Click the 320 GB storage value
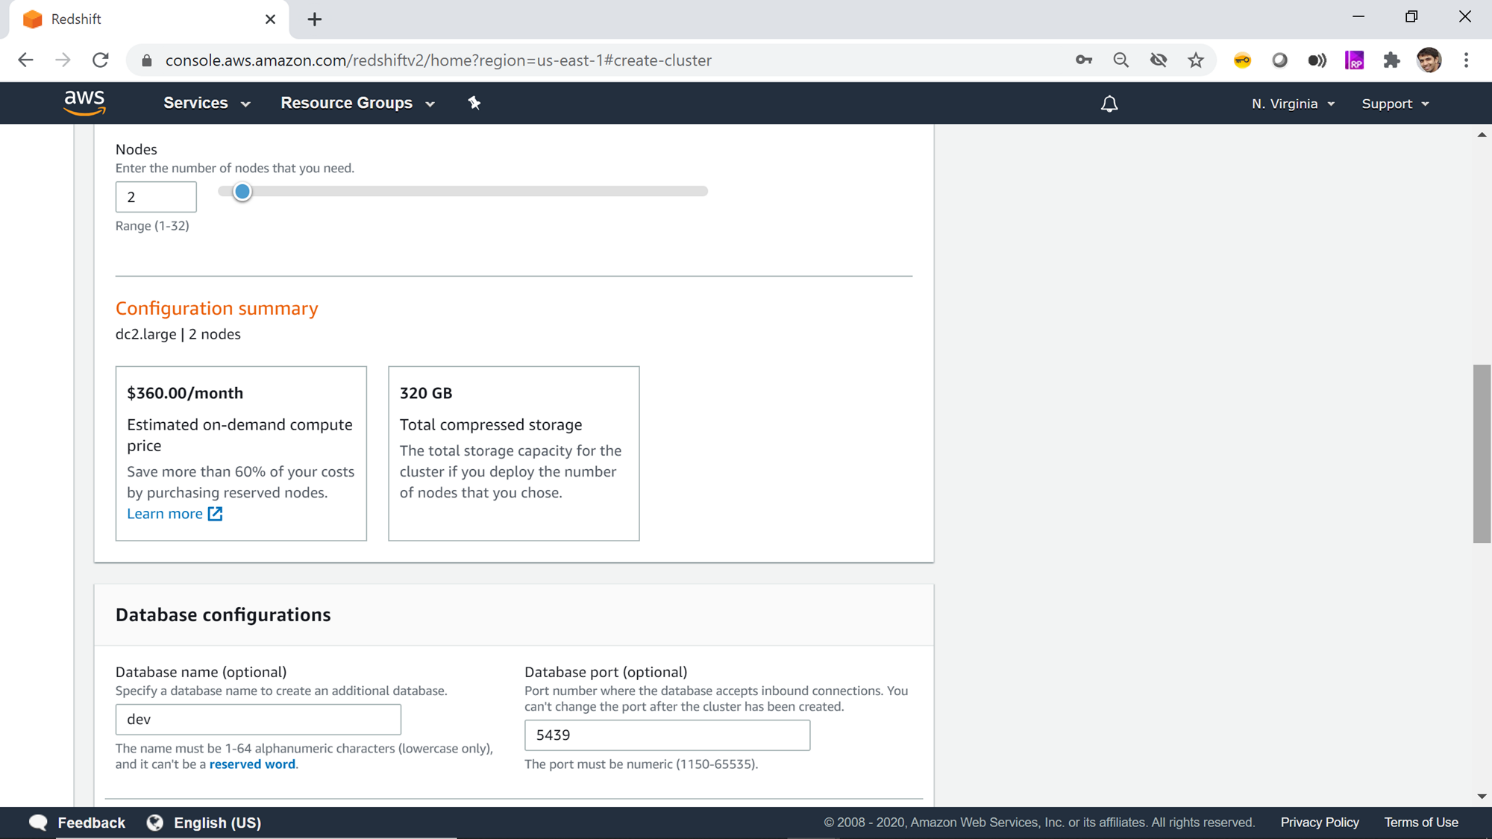Viewport: 1492px width, 839px height. [426, 393]
